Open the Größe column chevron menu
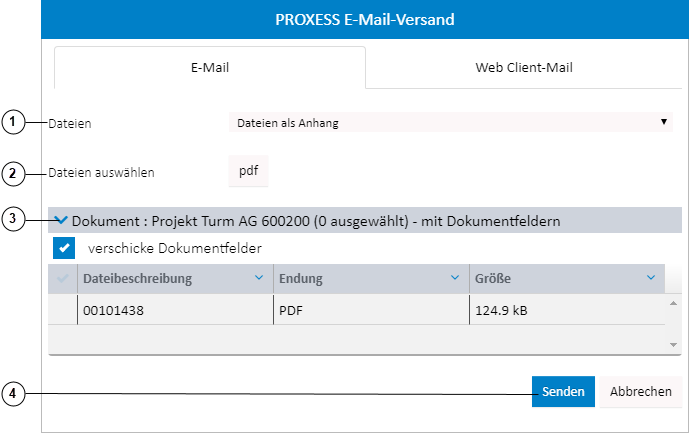Image resolution: width=689 pixels, height=433 pixels. tap(651, 278)
